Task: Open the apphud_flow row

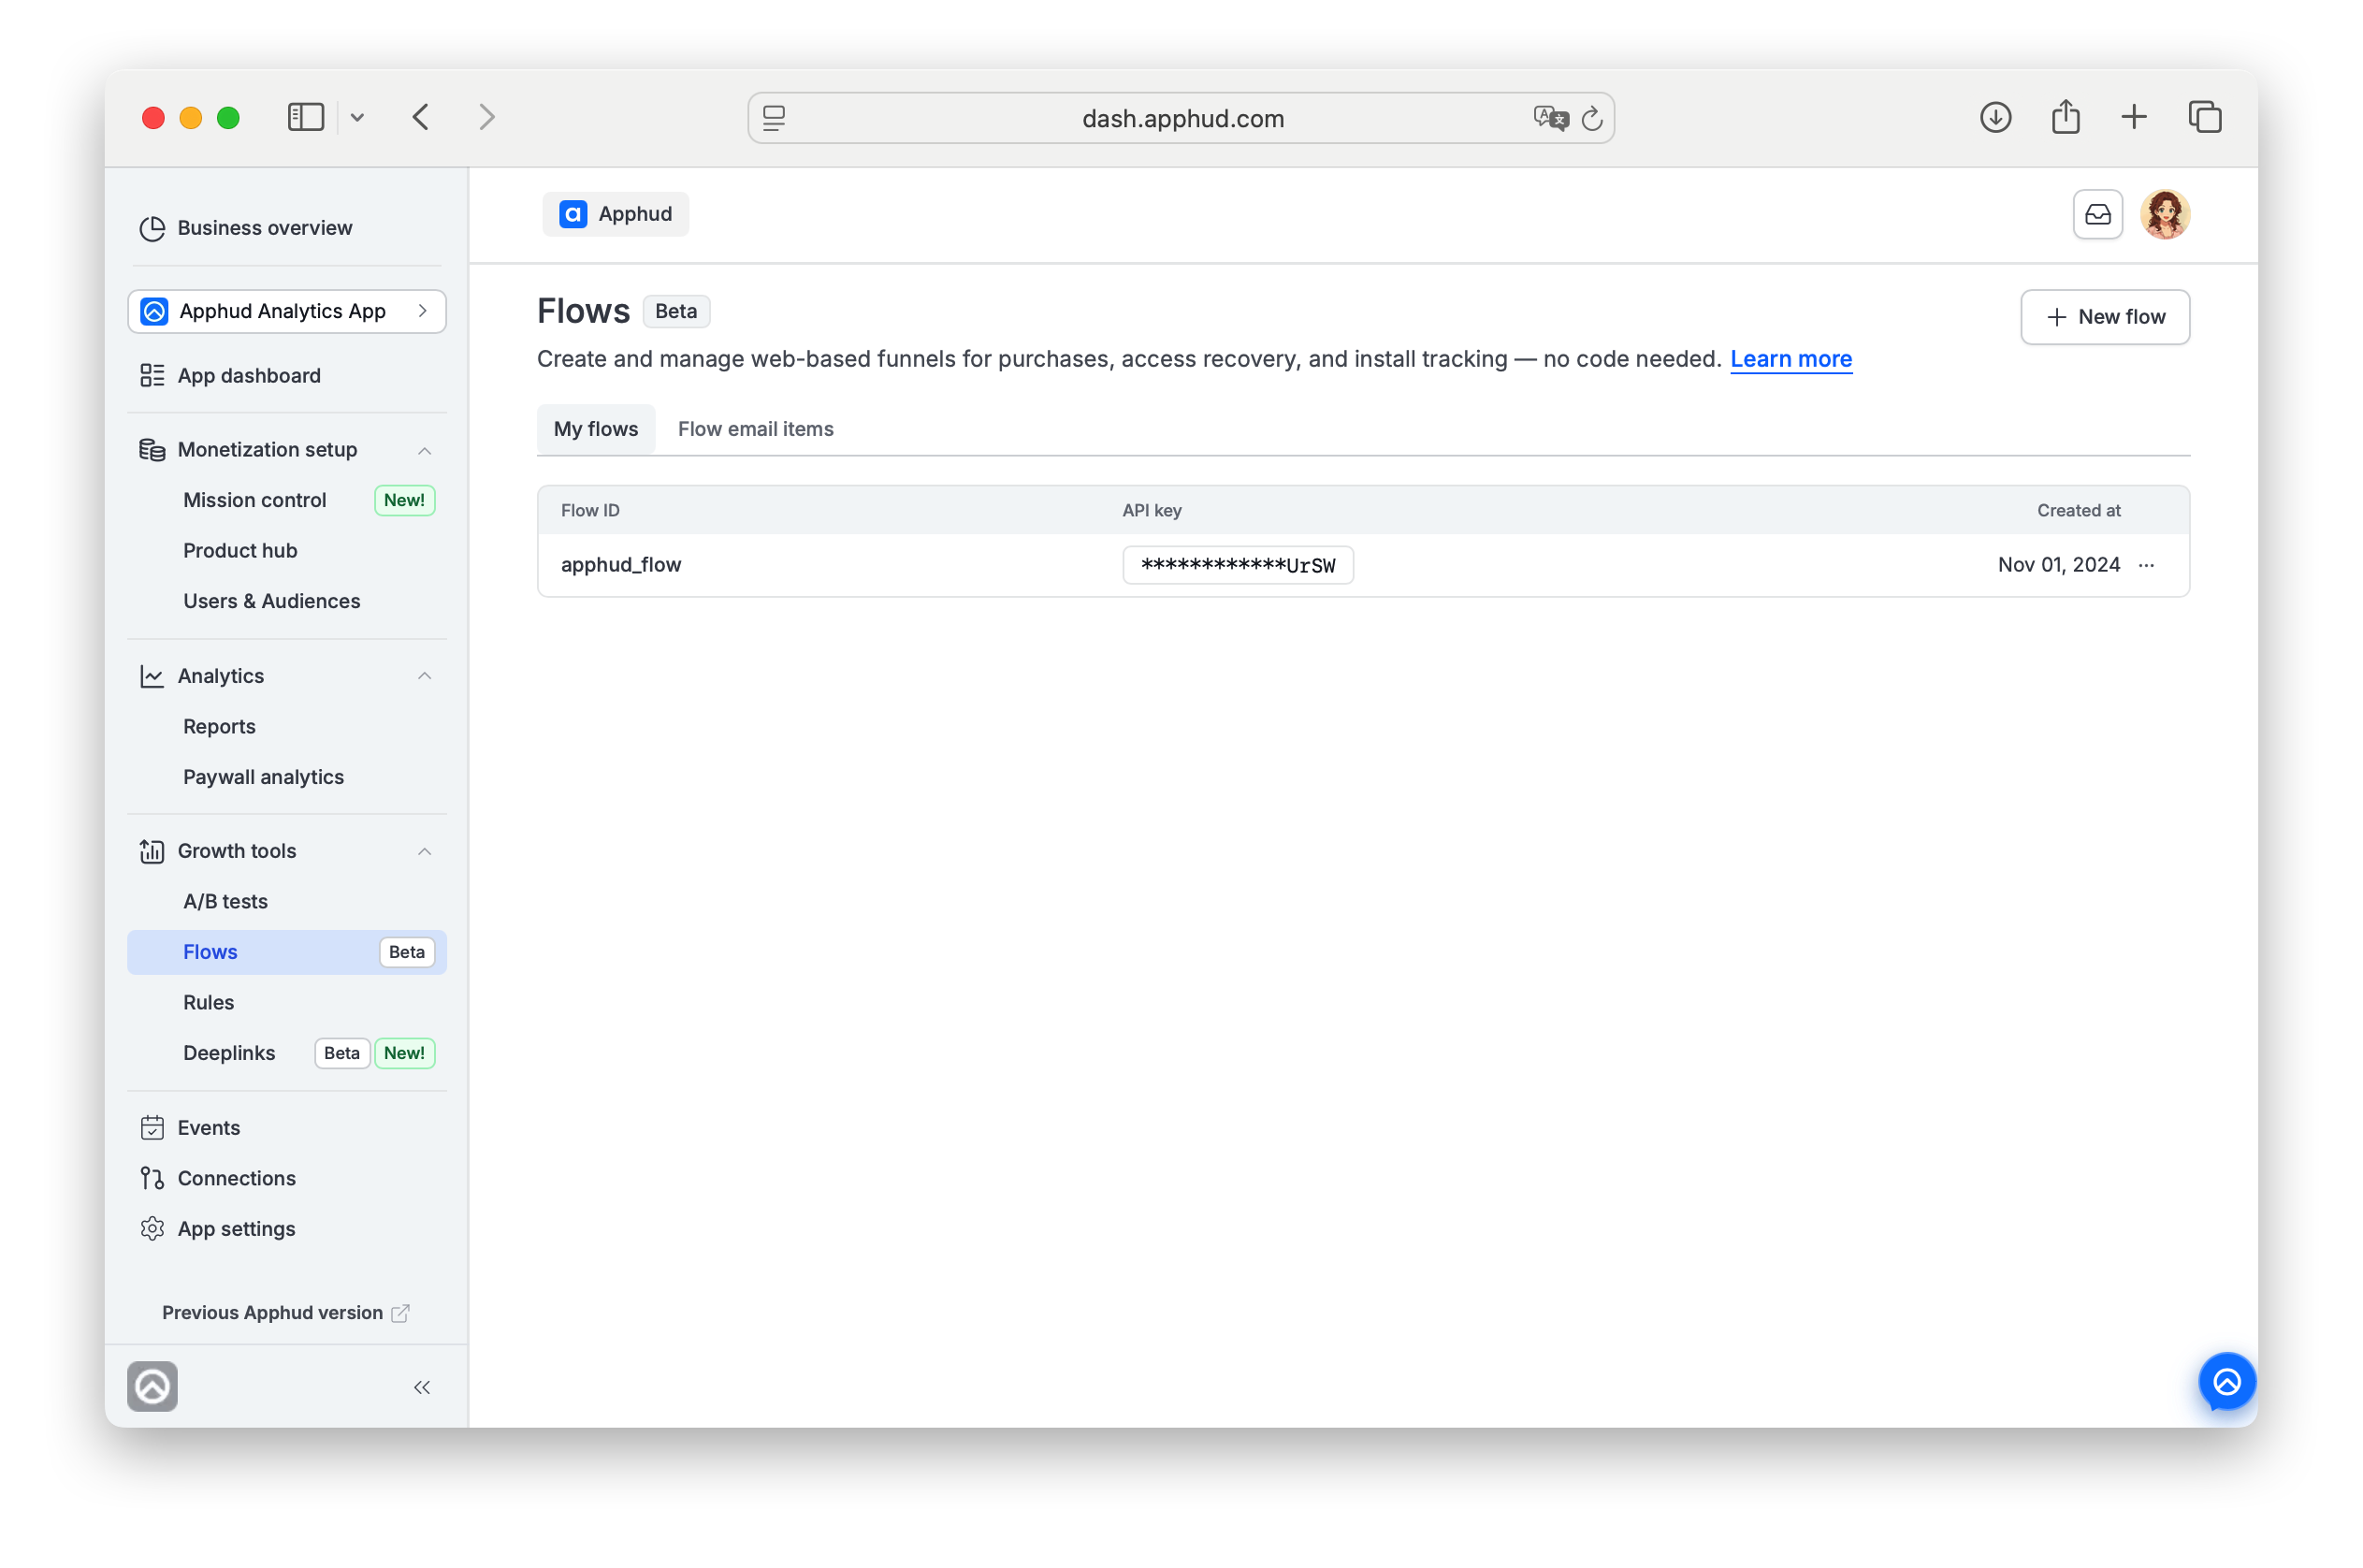Action: tap(1364, 565)
